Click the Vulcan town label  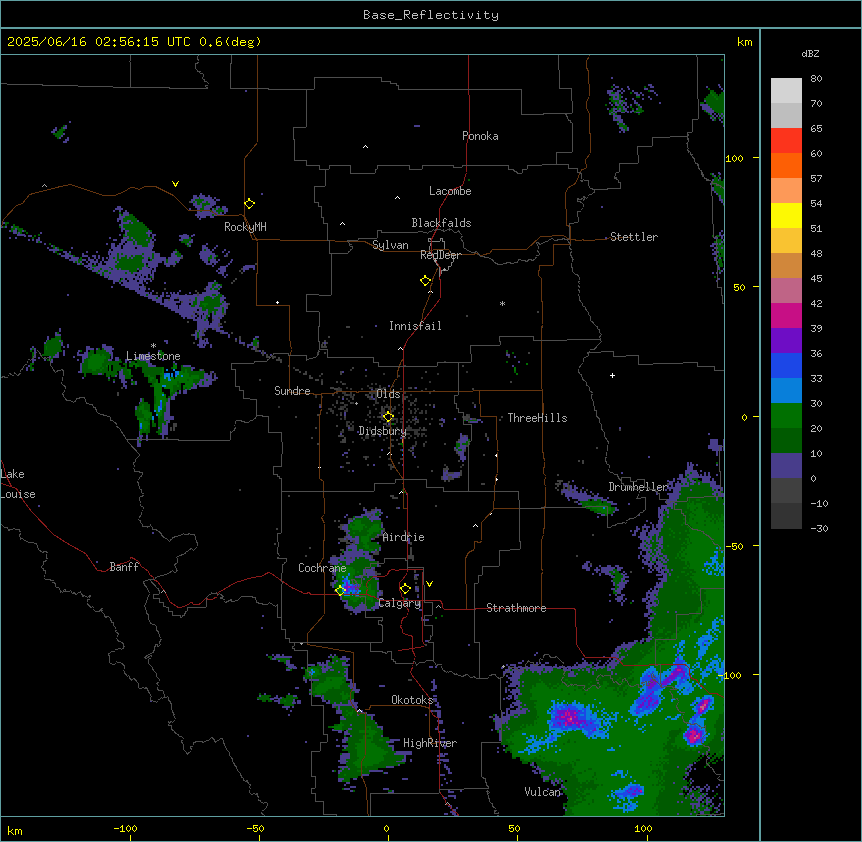pos(543,792)
